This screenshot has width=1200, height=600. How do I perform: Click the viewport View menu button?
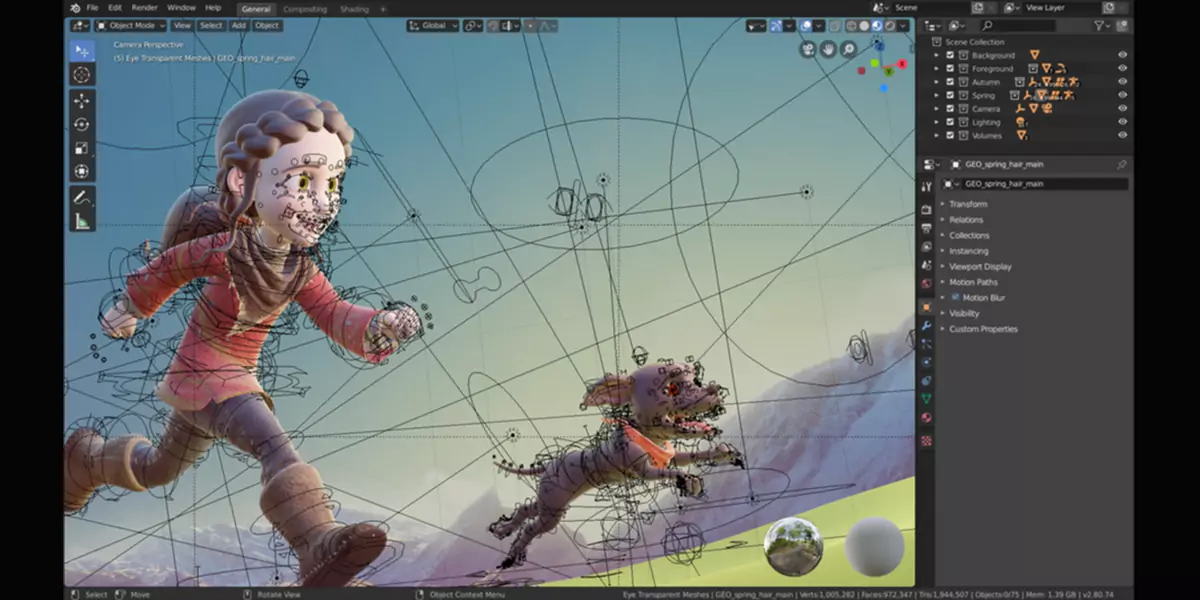182,26
